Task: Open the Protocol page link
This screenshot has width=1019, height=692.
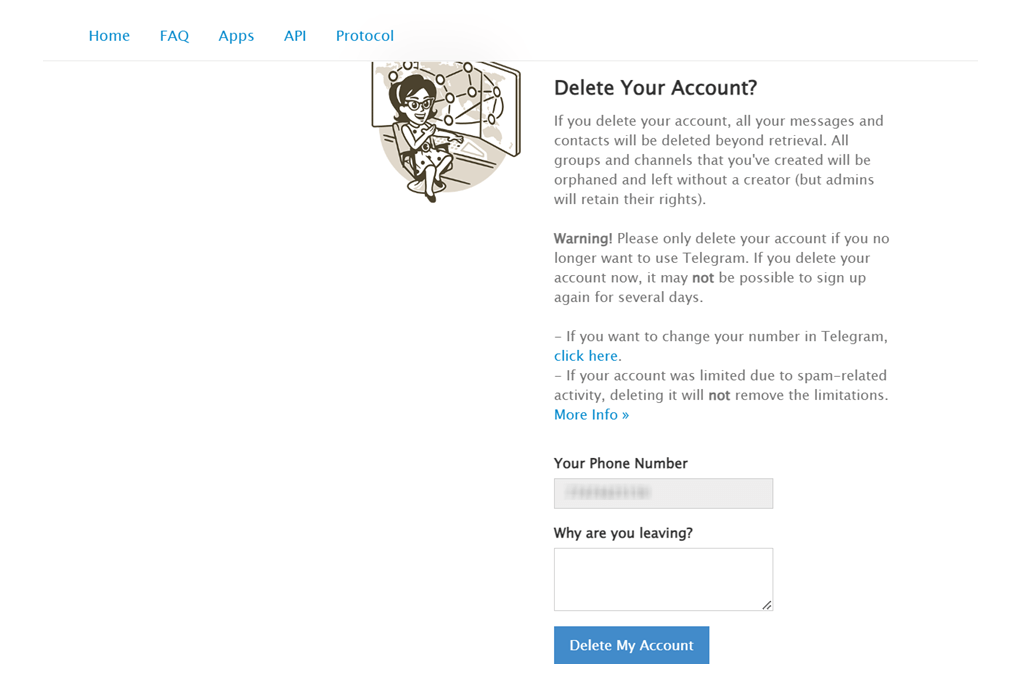Action: click(x=365, y=36)
